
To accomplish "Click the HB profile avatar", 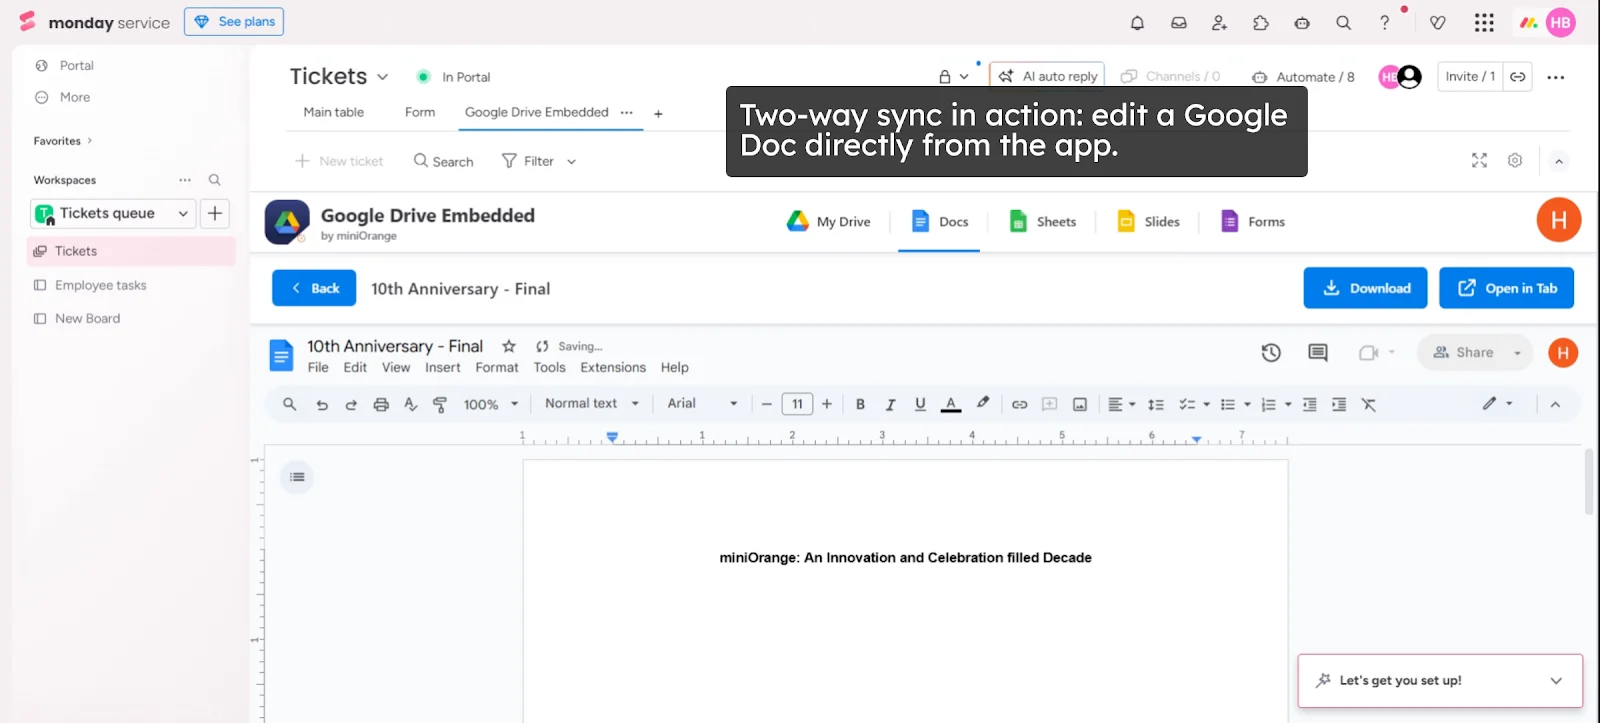I will click(x=1560, y=23).
